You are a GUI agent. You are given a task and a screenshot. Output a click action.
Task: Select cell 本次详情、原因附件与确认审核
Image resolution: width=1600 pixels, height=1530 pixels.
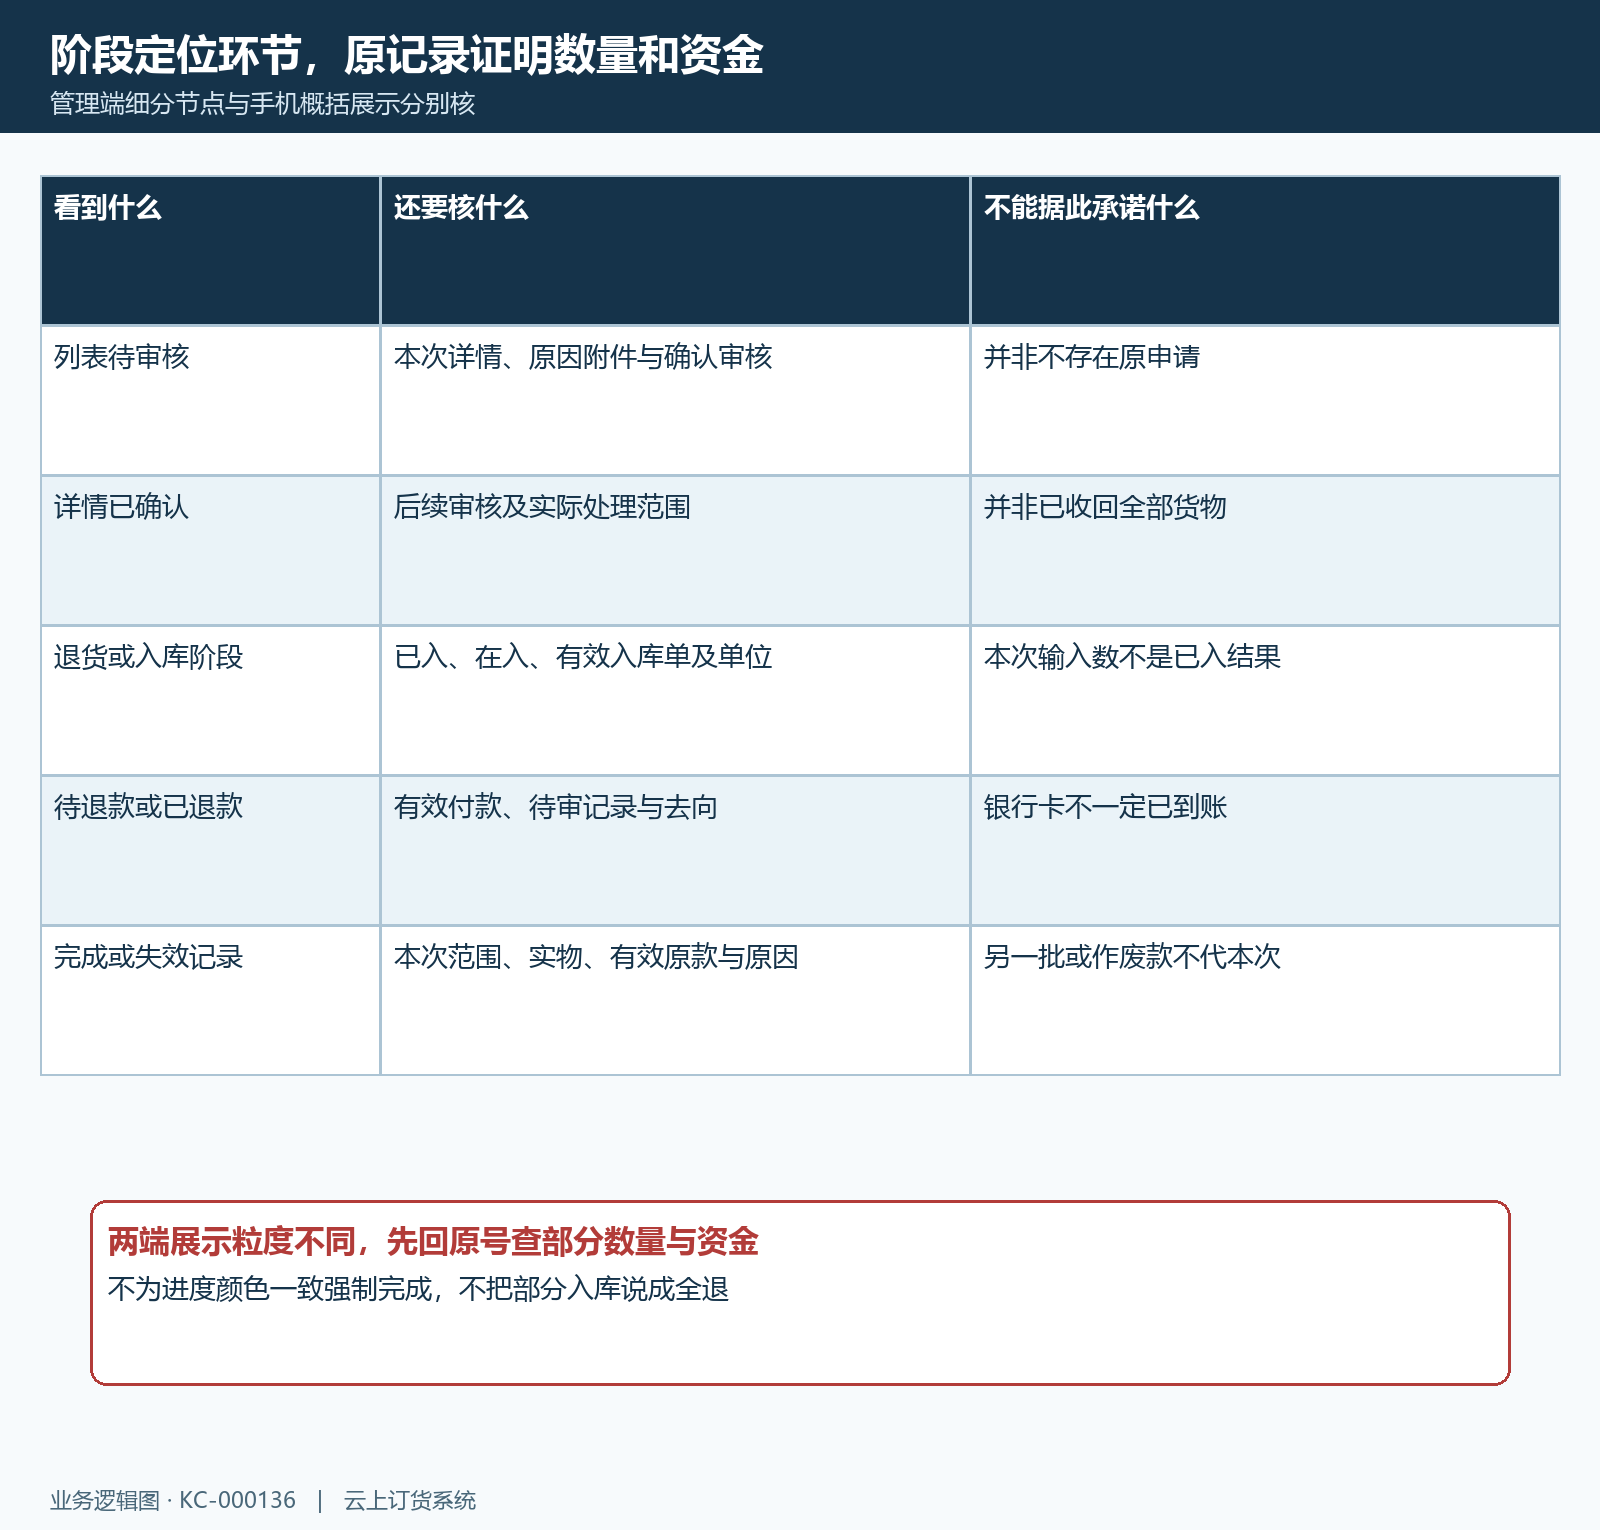[x=675, y=401]
